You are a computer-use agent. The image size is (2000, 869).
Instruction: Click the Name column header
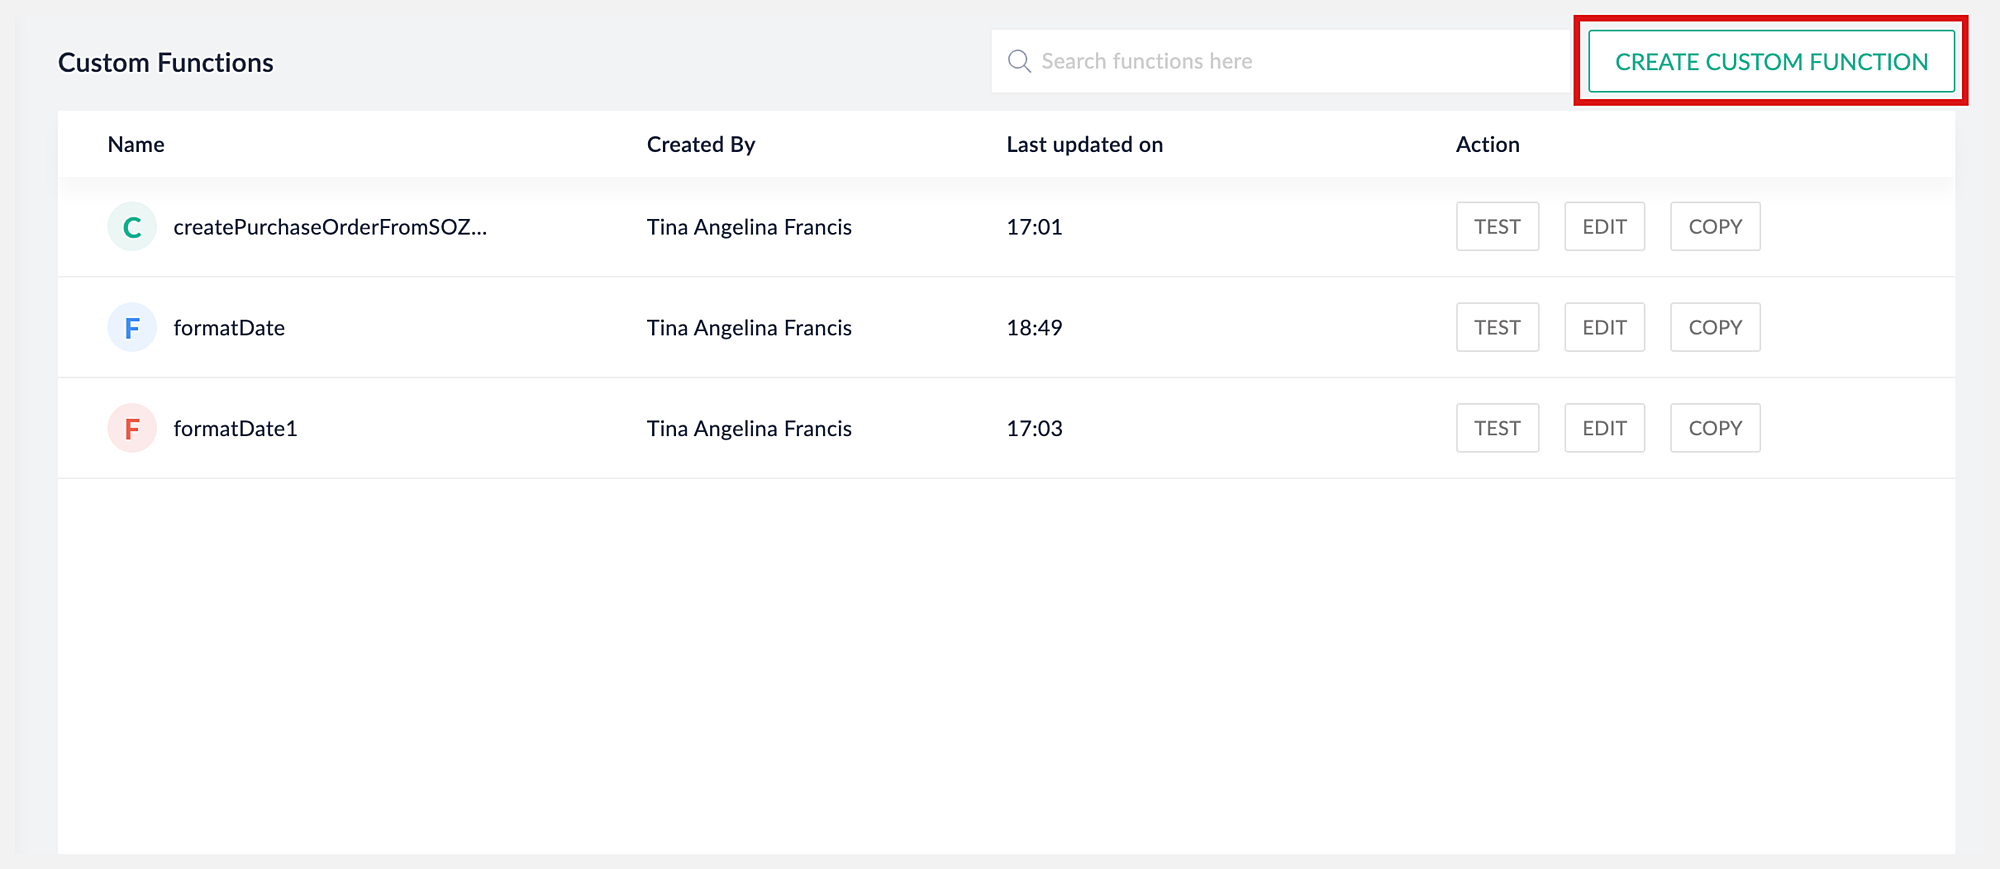click(136, 144)
